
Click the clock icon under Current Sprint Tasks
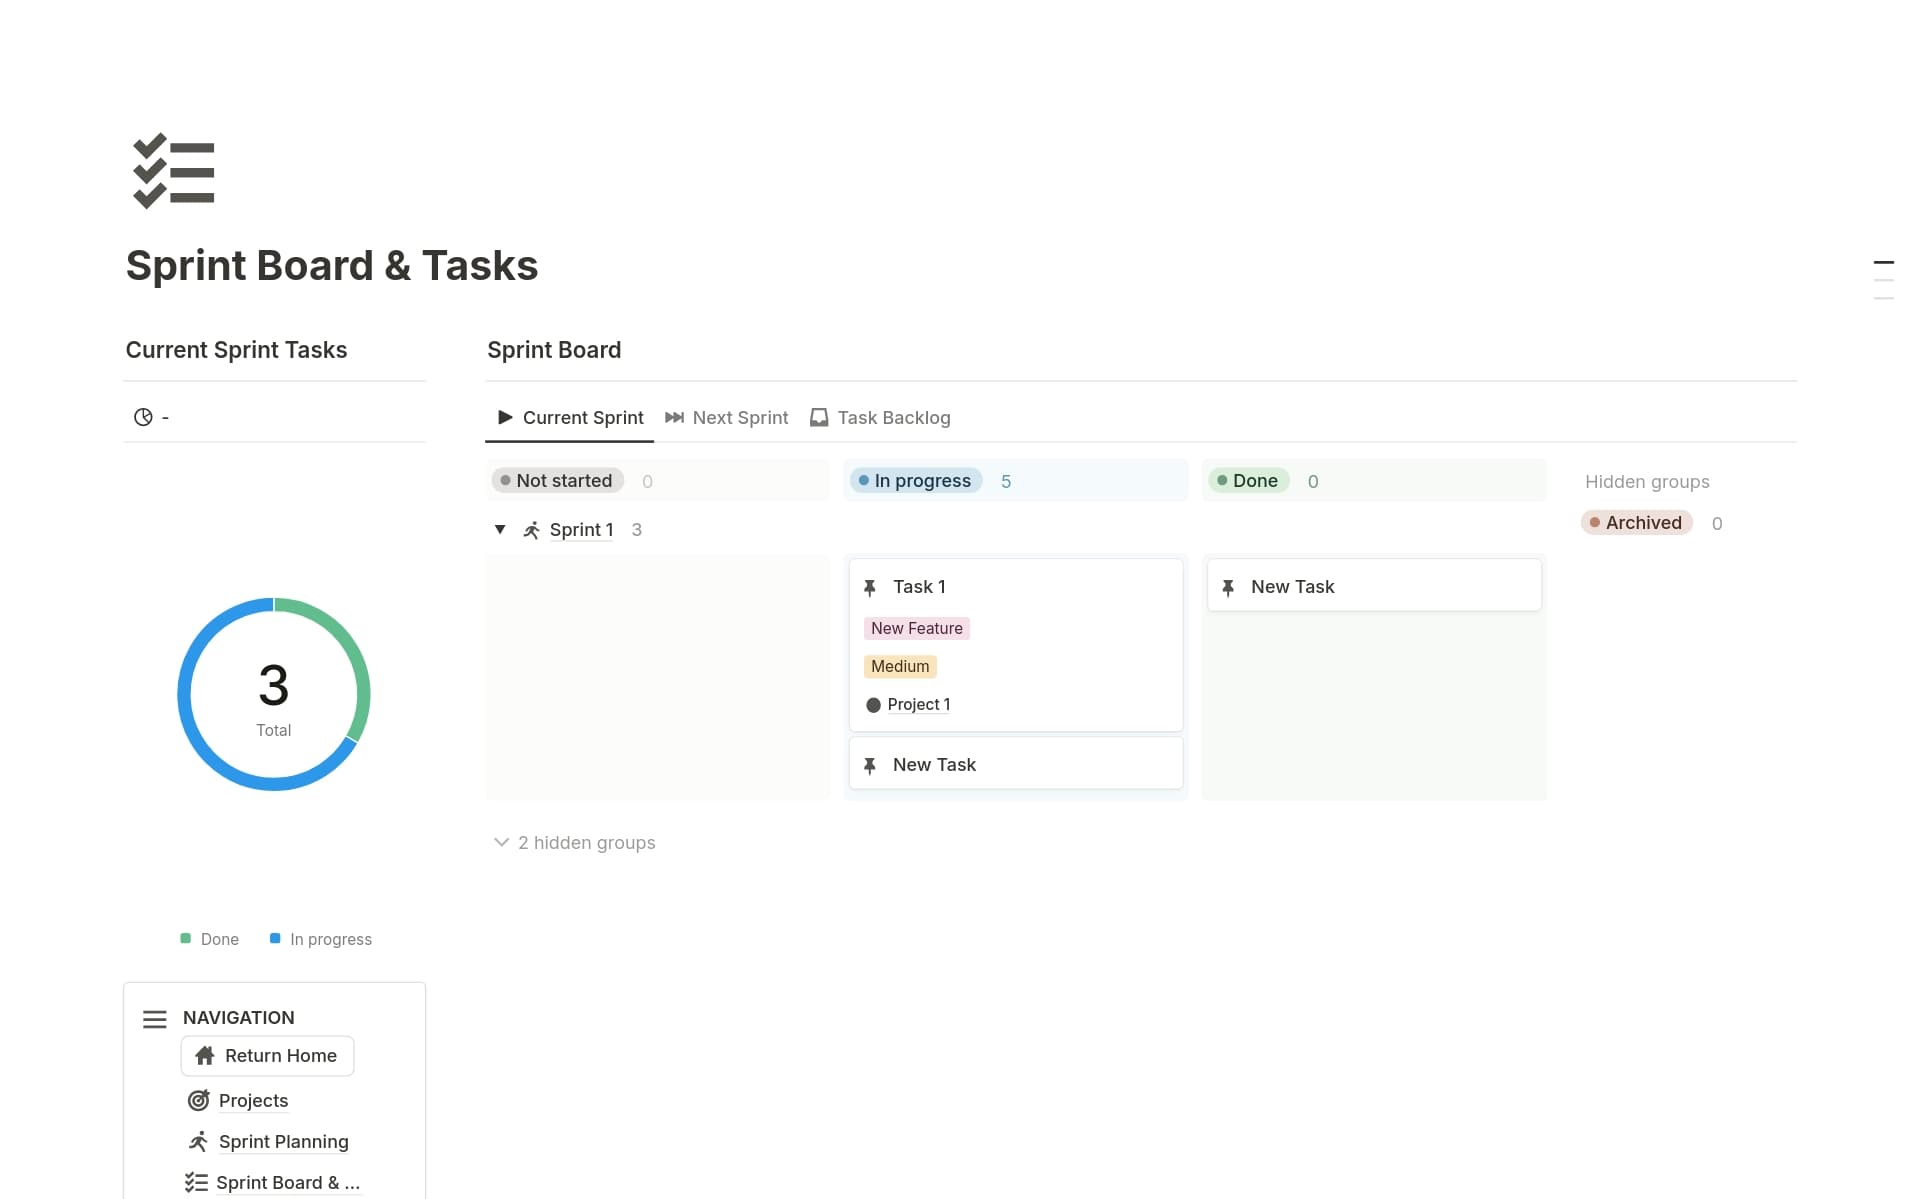point(143,417)
